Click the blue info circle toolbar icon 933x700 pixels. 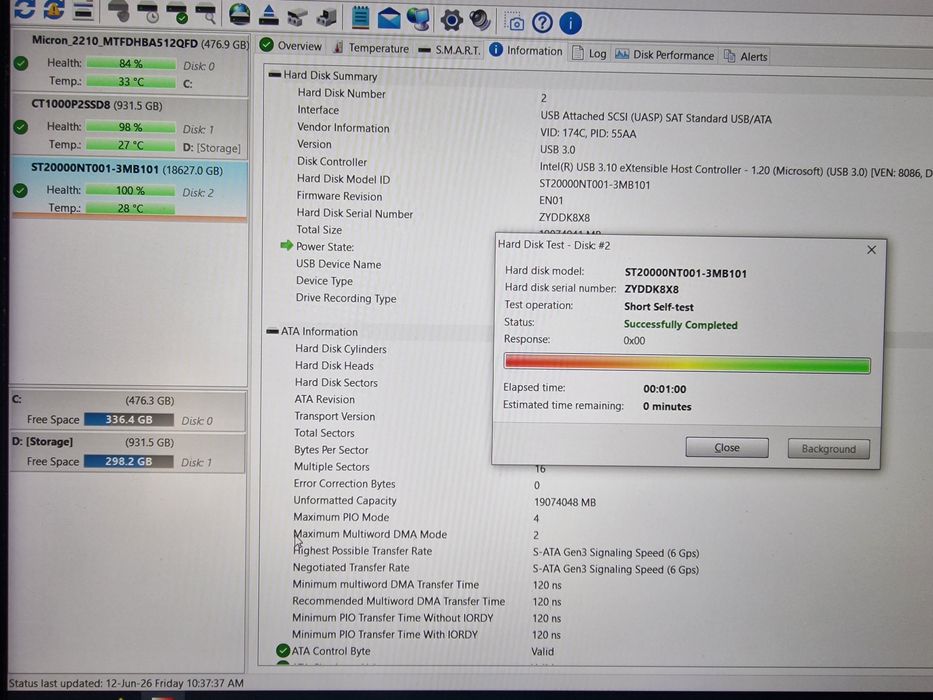pyautogui.click(x=570, y=23)
